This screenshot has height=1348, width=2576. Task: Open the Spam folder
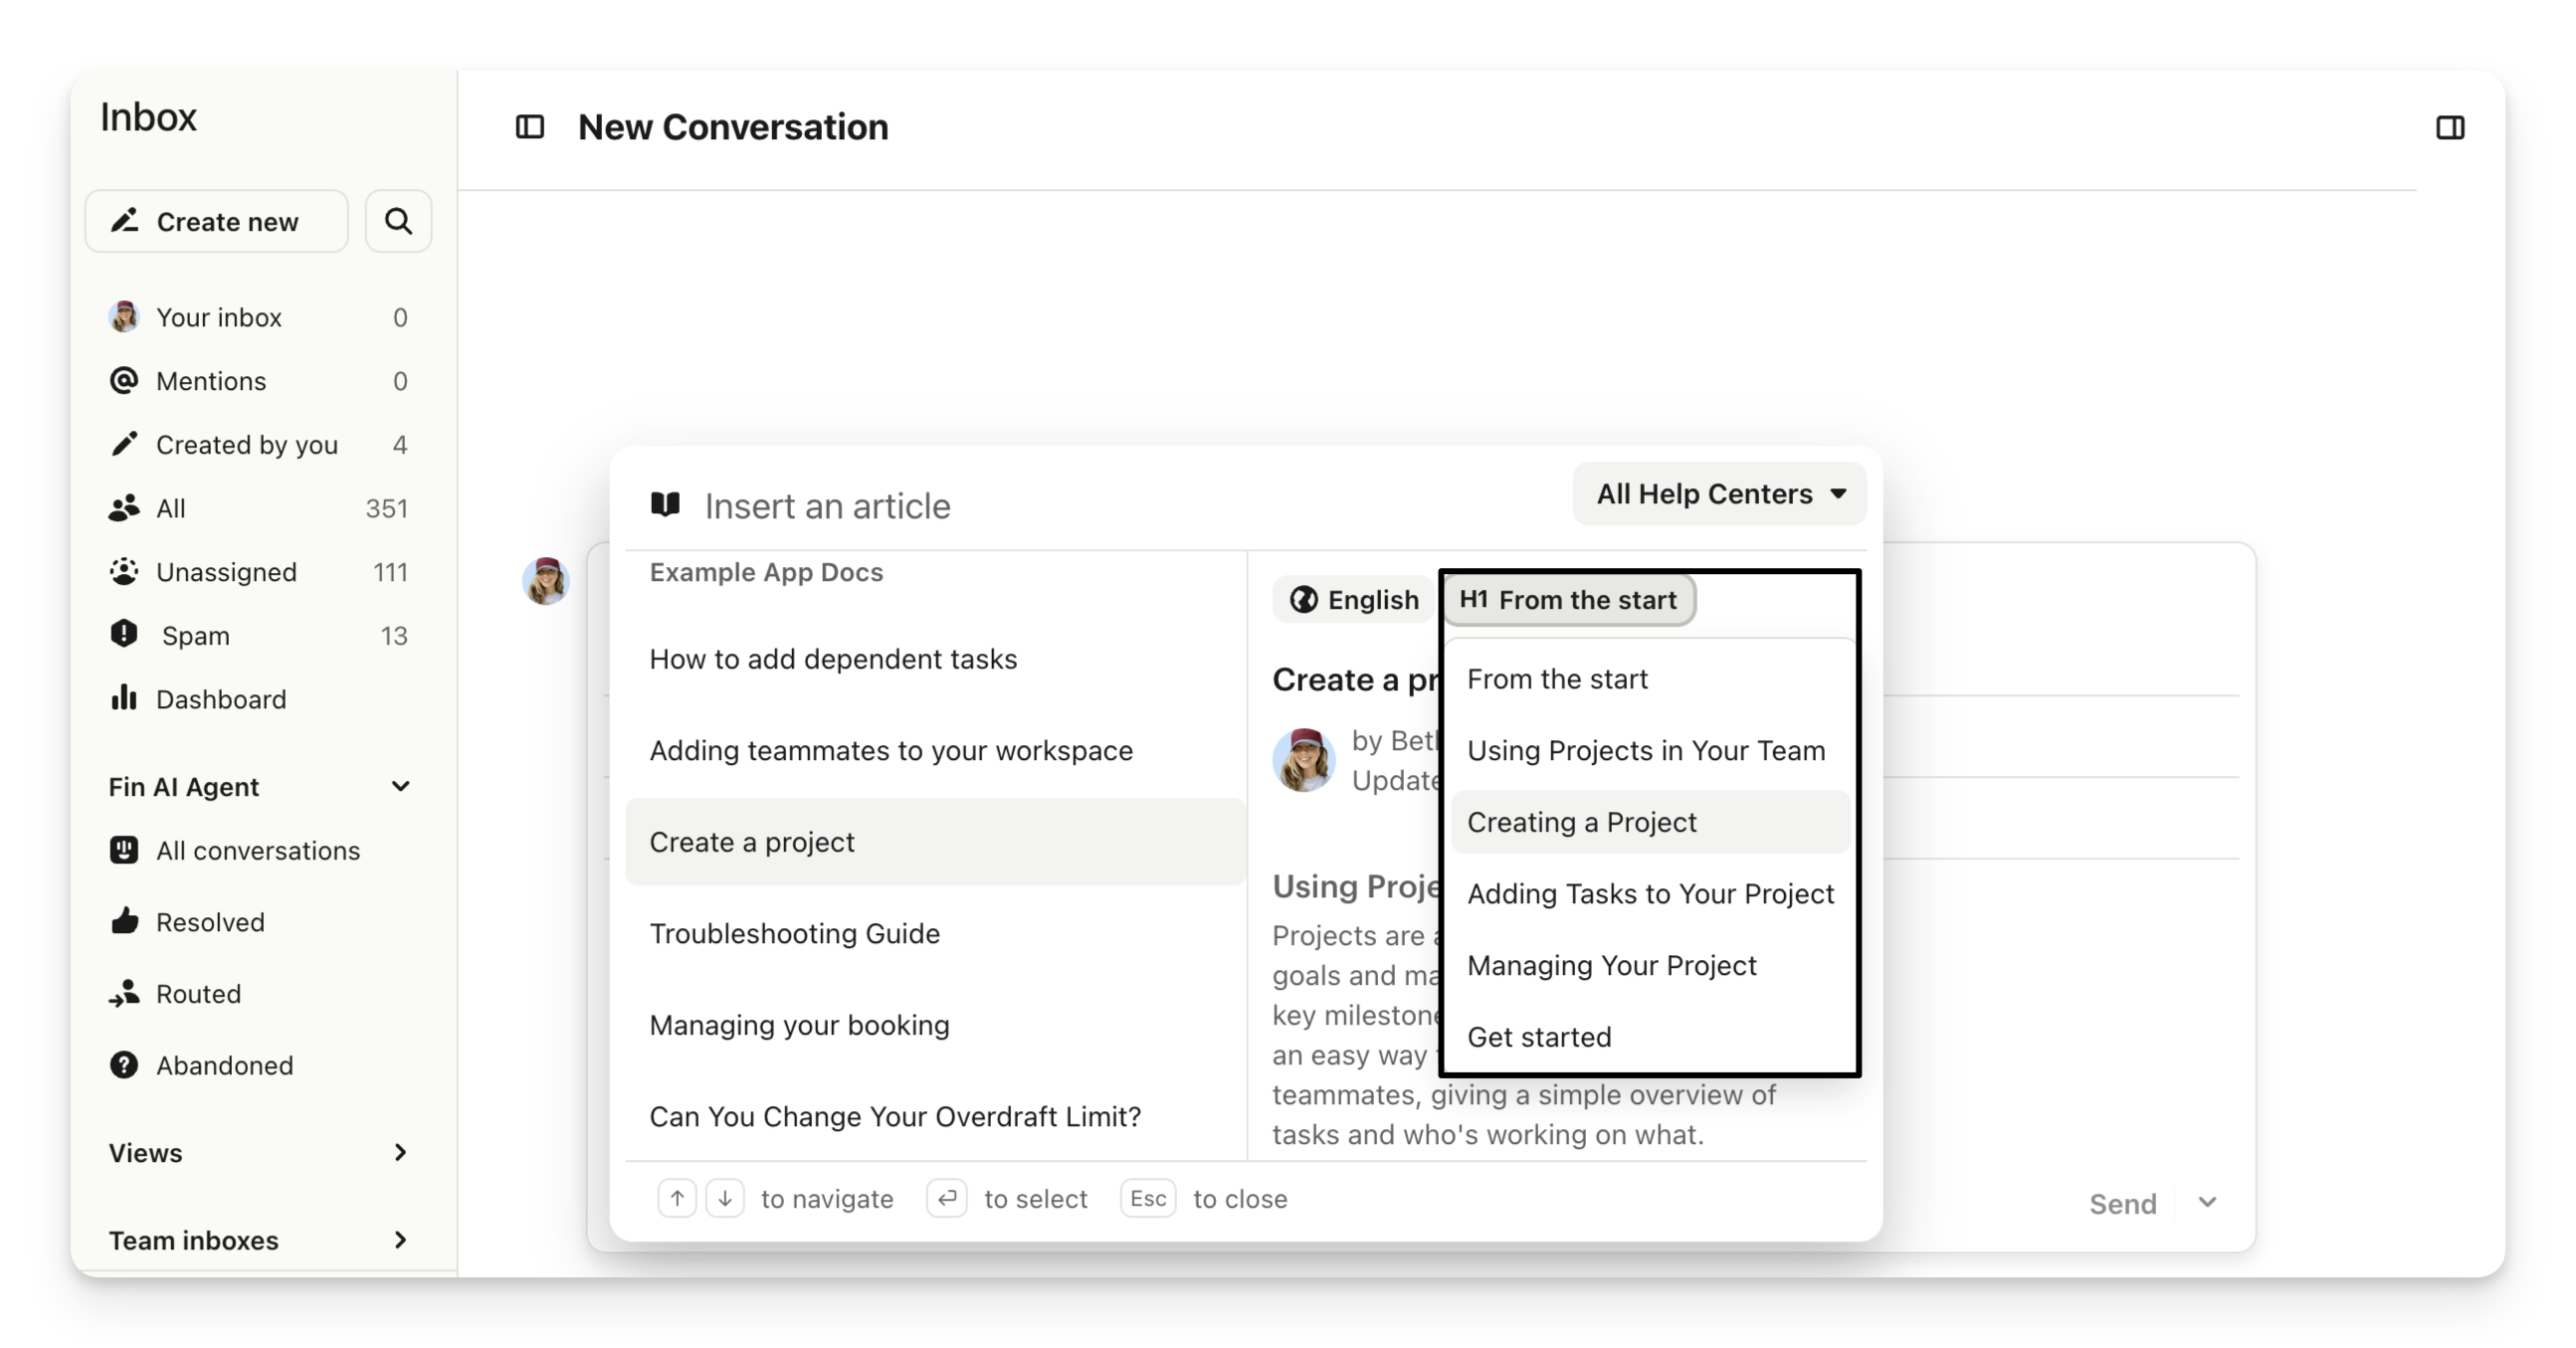[195, 636]
